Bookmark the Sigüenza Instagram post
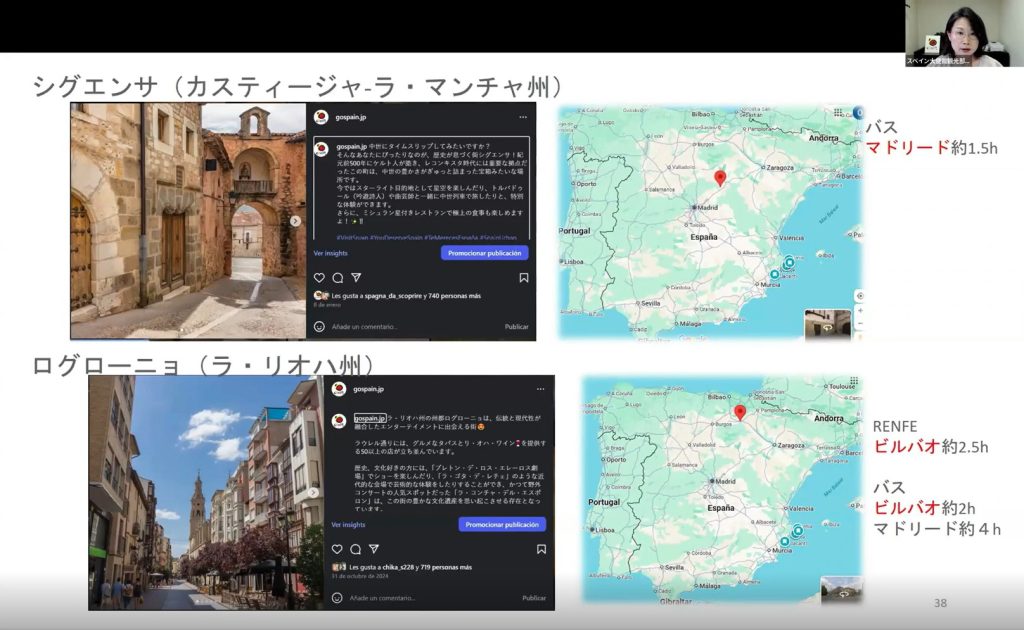 [x=523, y=278]
